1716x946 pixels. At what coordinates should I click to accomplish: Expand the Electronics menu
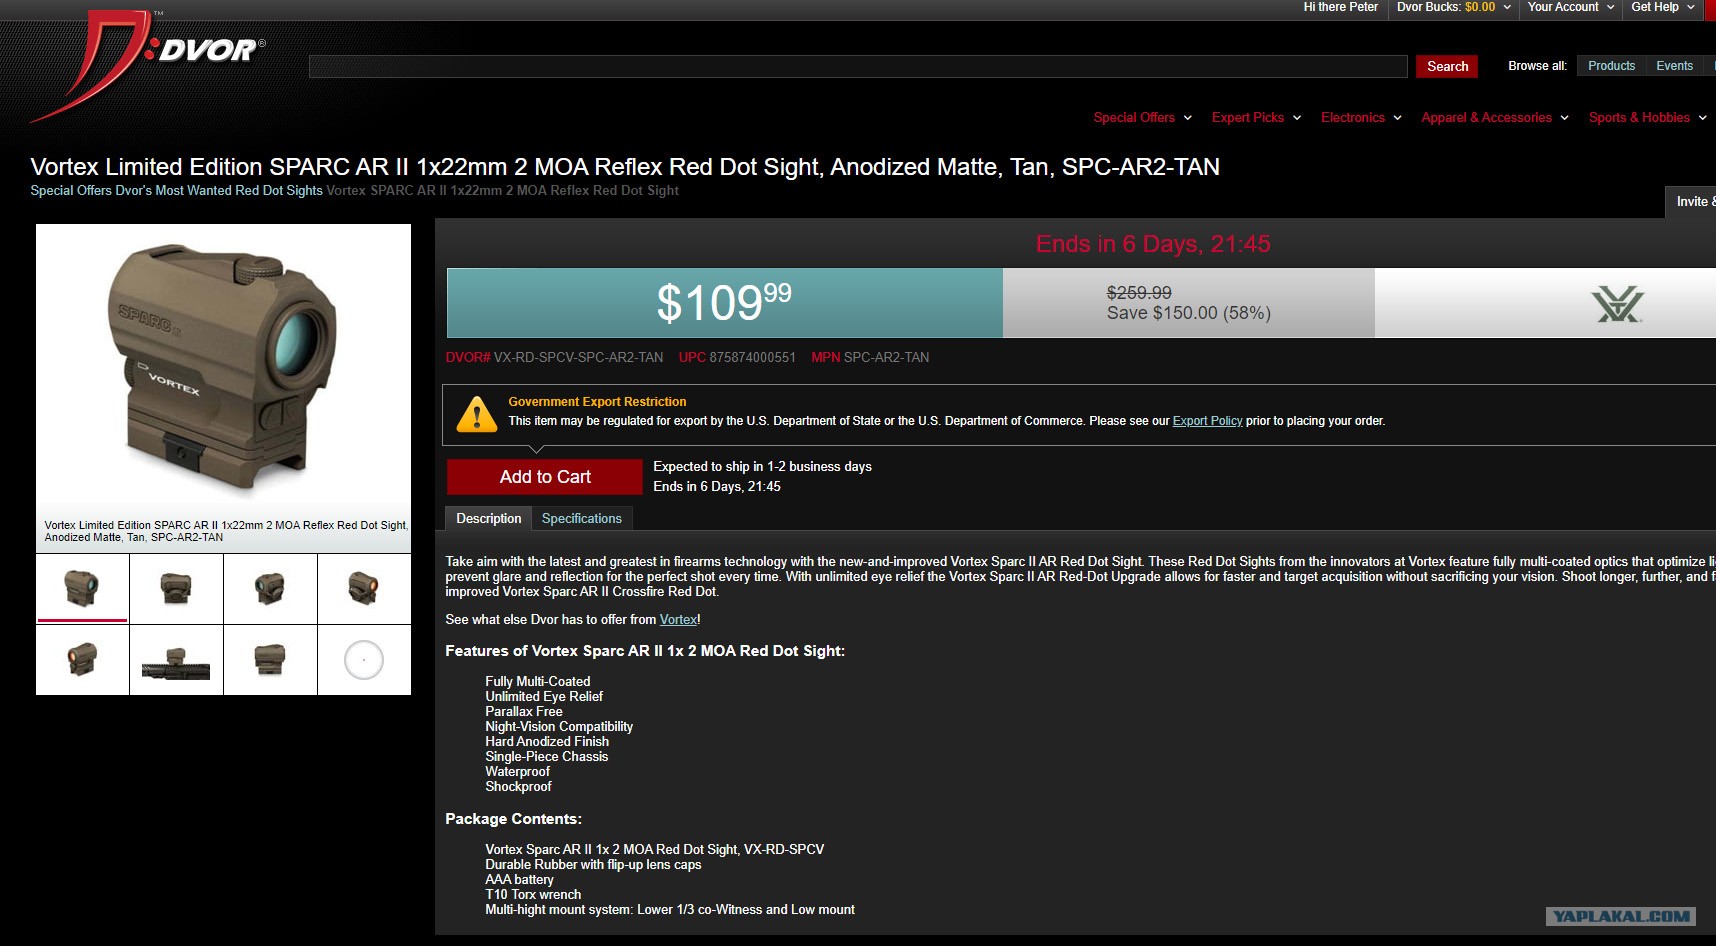click(1361, 117)
